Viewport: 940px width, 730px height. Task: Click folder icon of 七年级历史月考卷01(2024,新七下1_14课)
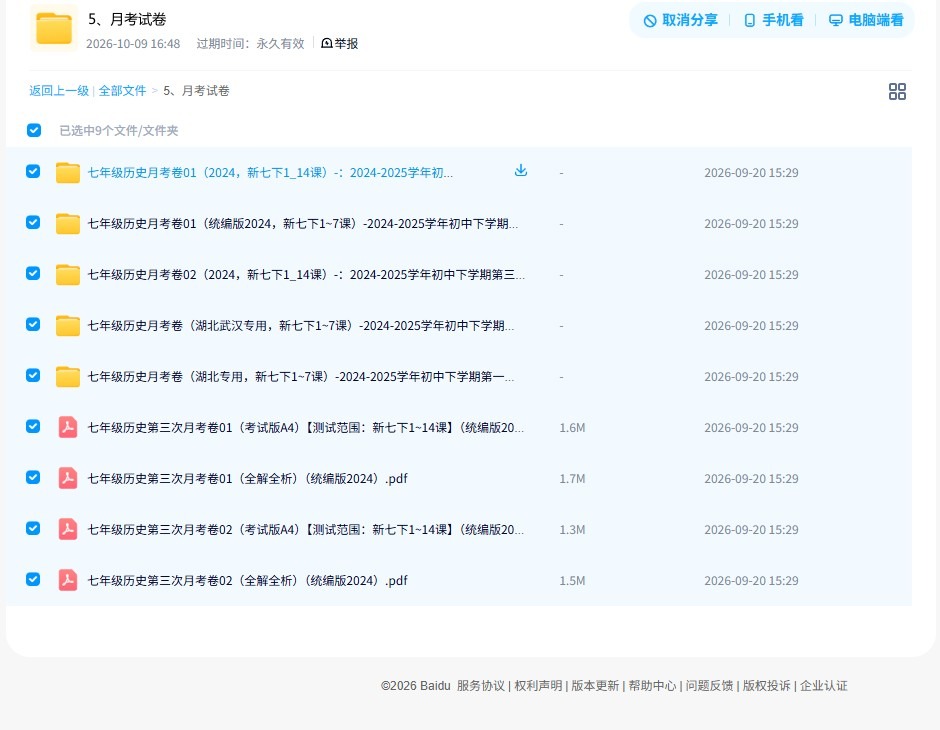[68, 173]
